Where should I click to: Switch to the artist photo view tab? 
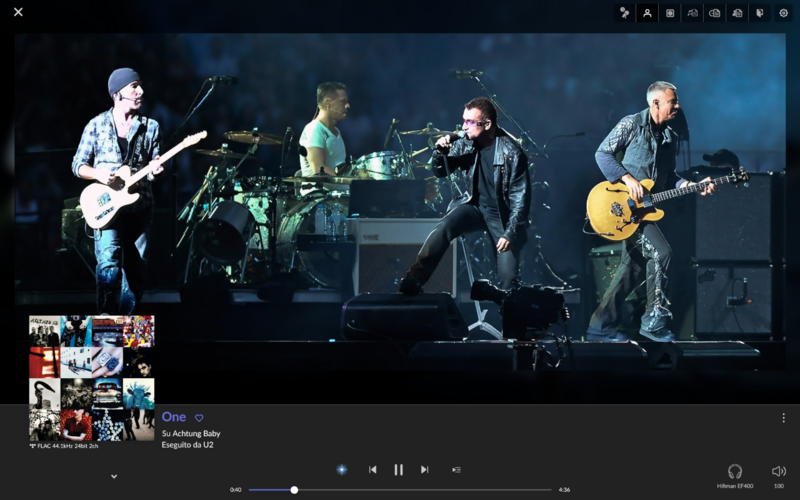(x=647, y=13)
